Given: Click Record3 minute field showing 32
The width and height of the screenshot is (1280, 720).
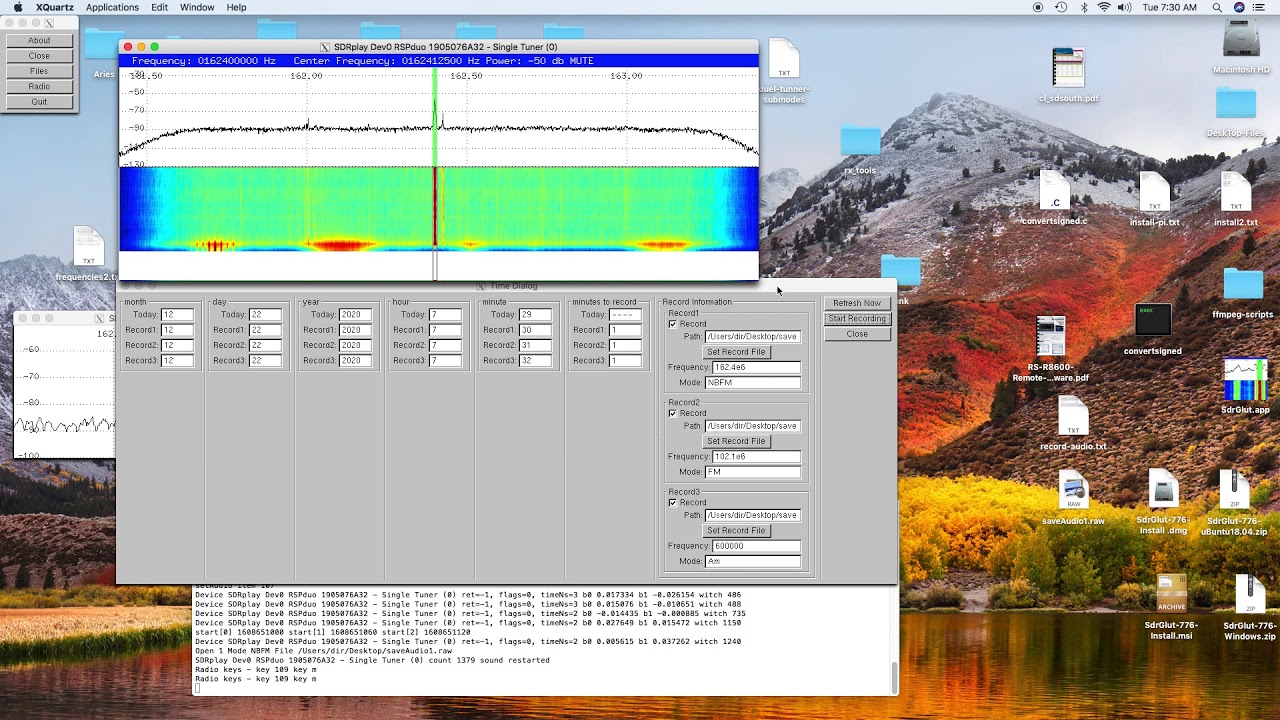Looking at the screenshot, I should (535, 361).
